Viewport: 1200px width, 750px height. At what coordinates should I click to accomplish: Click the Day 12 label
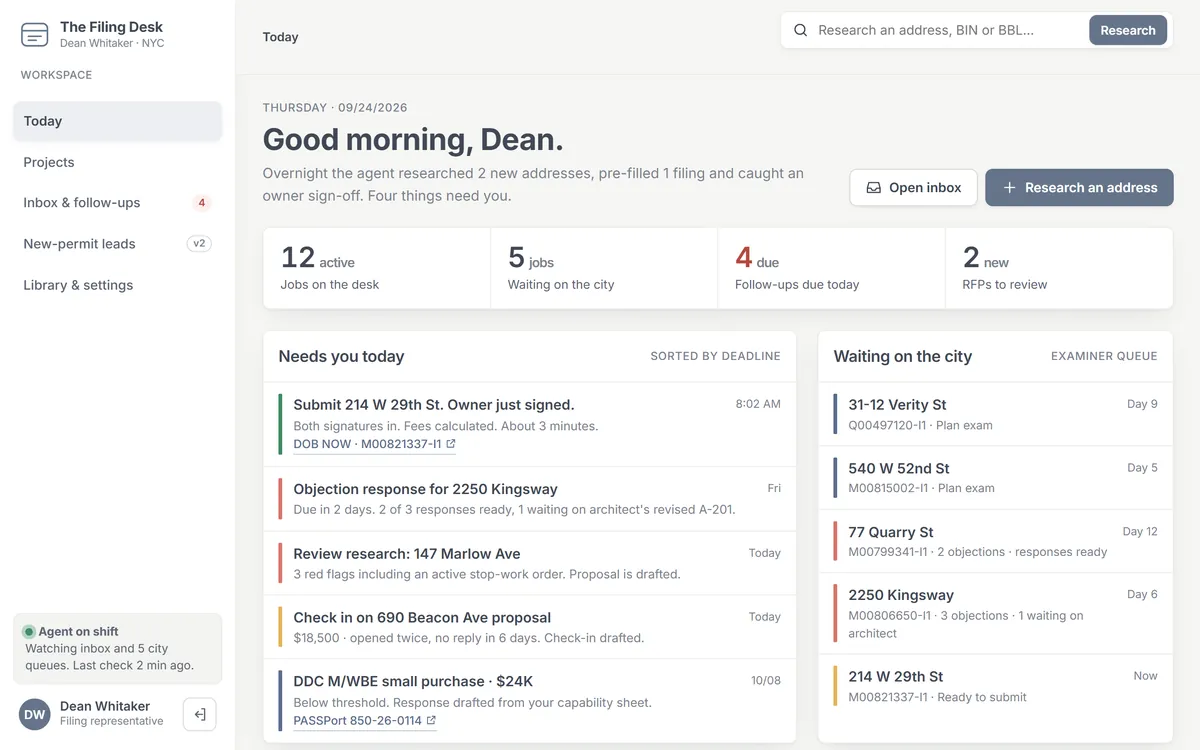[x=1140, y=531]
